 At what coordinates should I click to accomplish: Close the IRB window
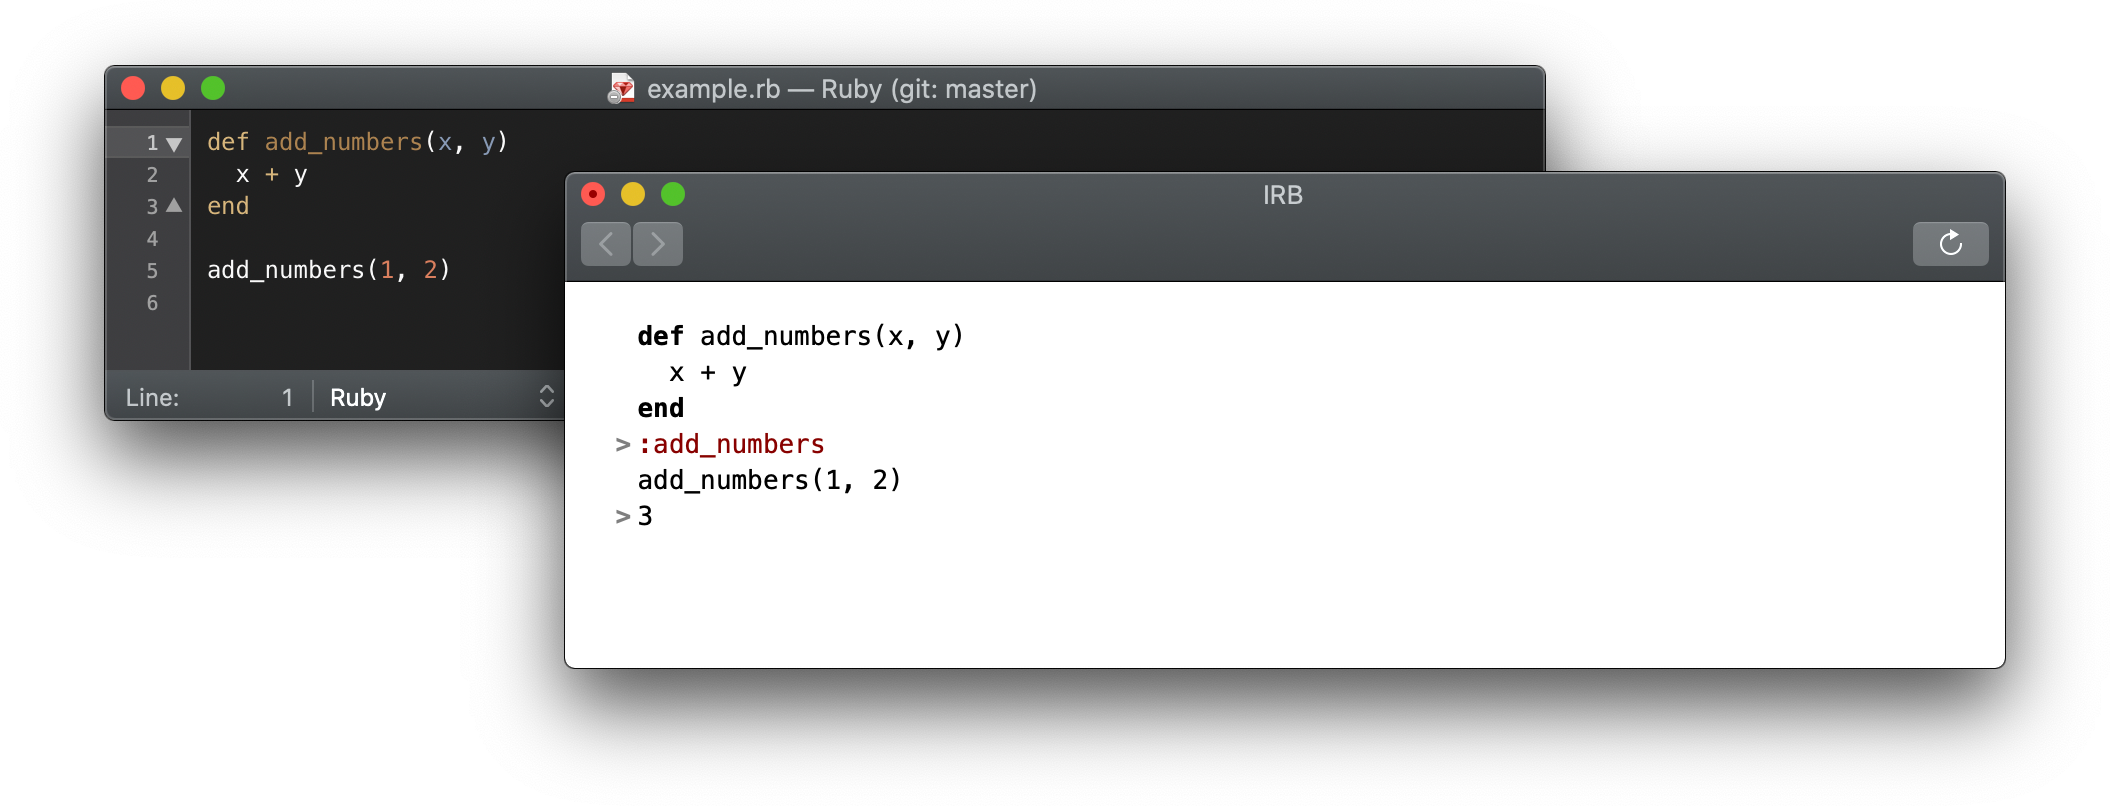click(593, 194)
